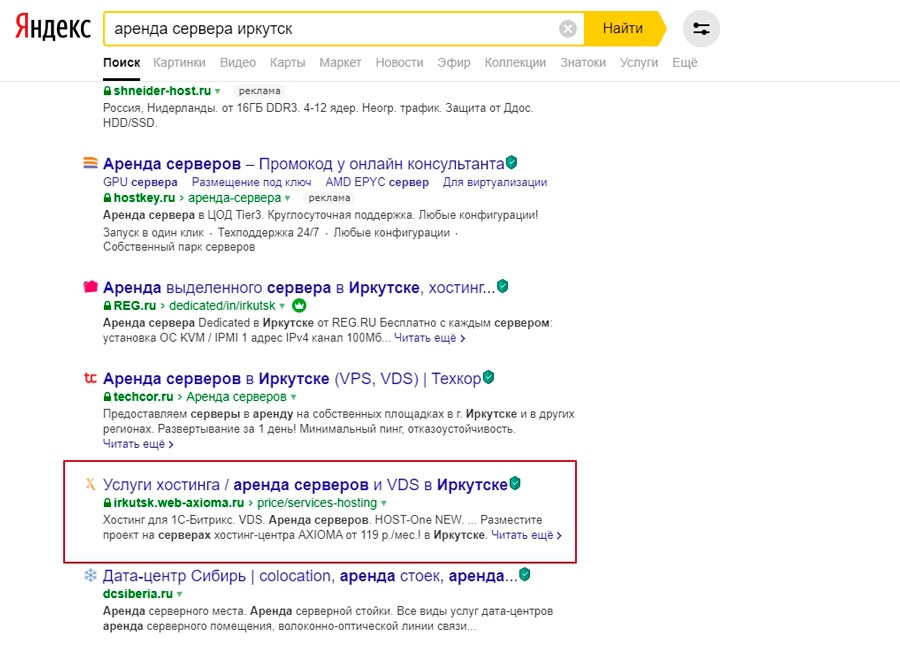Switch to the Новости tab
The height and width of the screenshot is (649, 900).
coord(399,63)
